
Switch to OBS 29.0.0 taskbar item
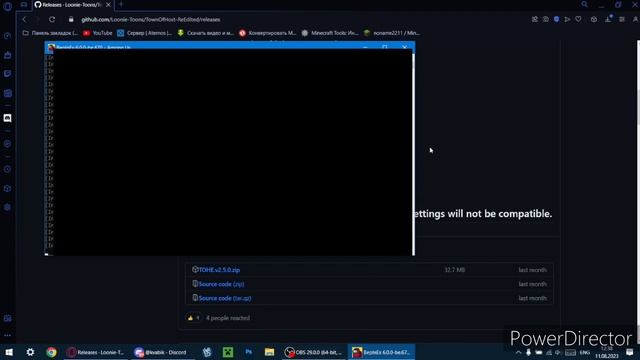click(314, 352)
